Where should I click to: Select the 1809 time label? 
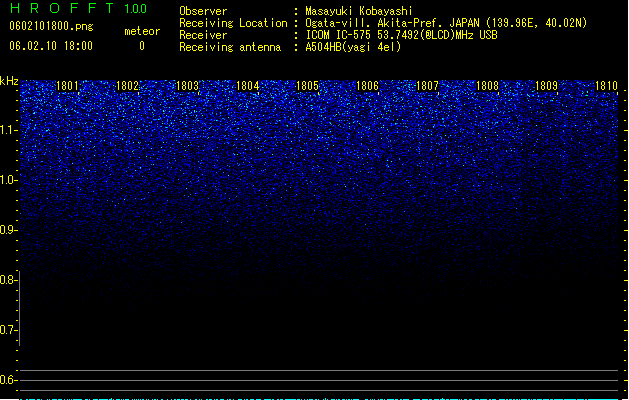click(547, 86)
